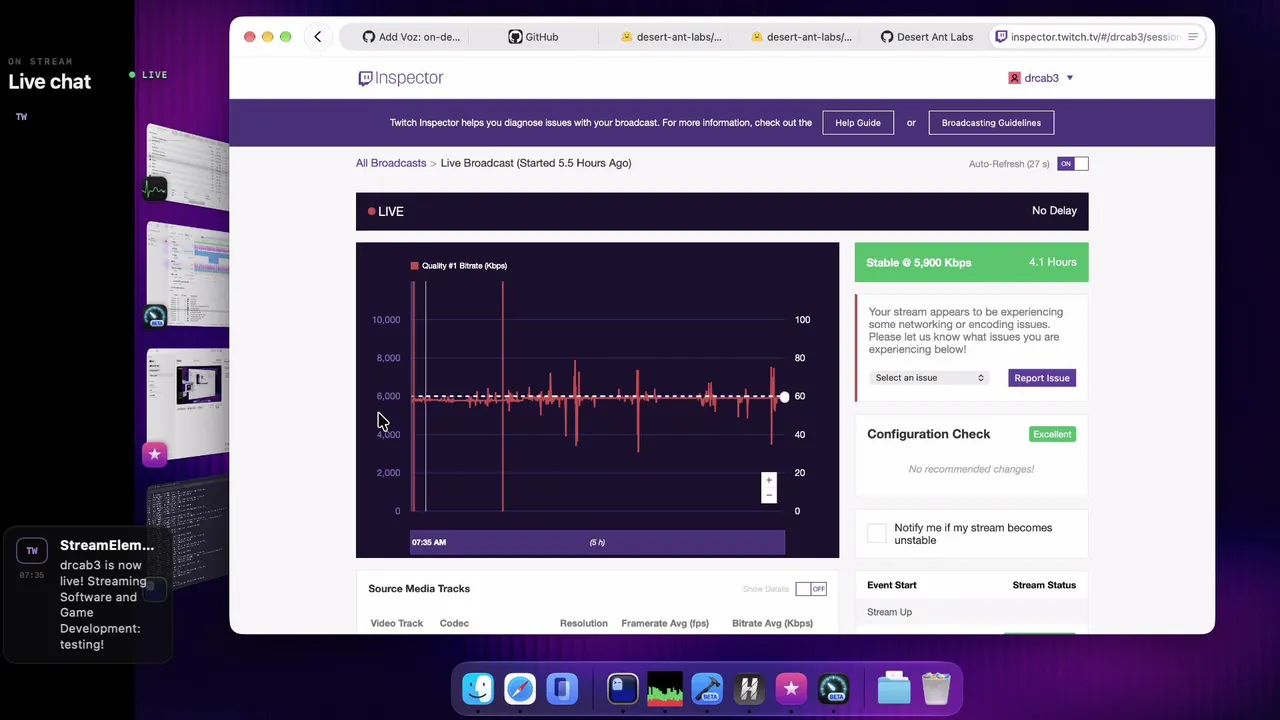Screen dimensions: 1280x720
Task: Open the pink star app window in Stage Manager
Action: pyautogui.click(x=187, y=404)
